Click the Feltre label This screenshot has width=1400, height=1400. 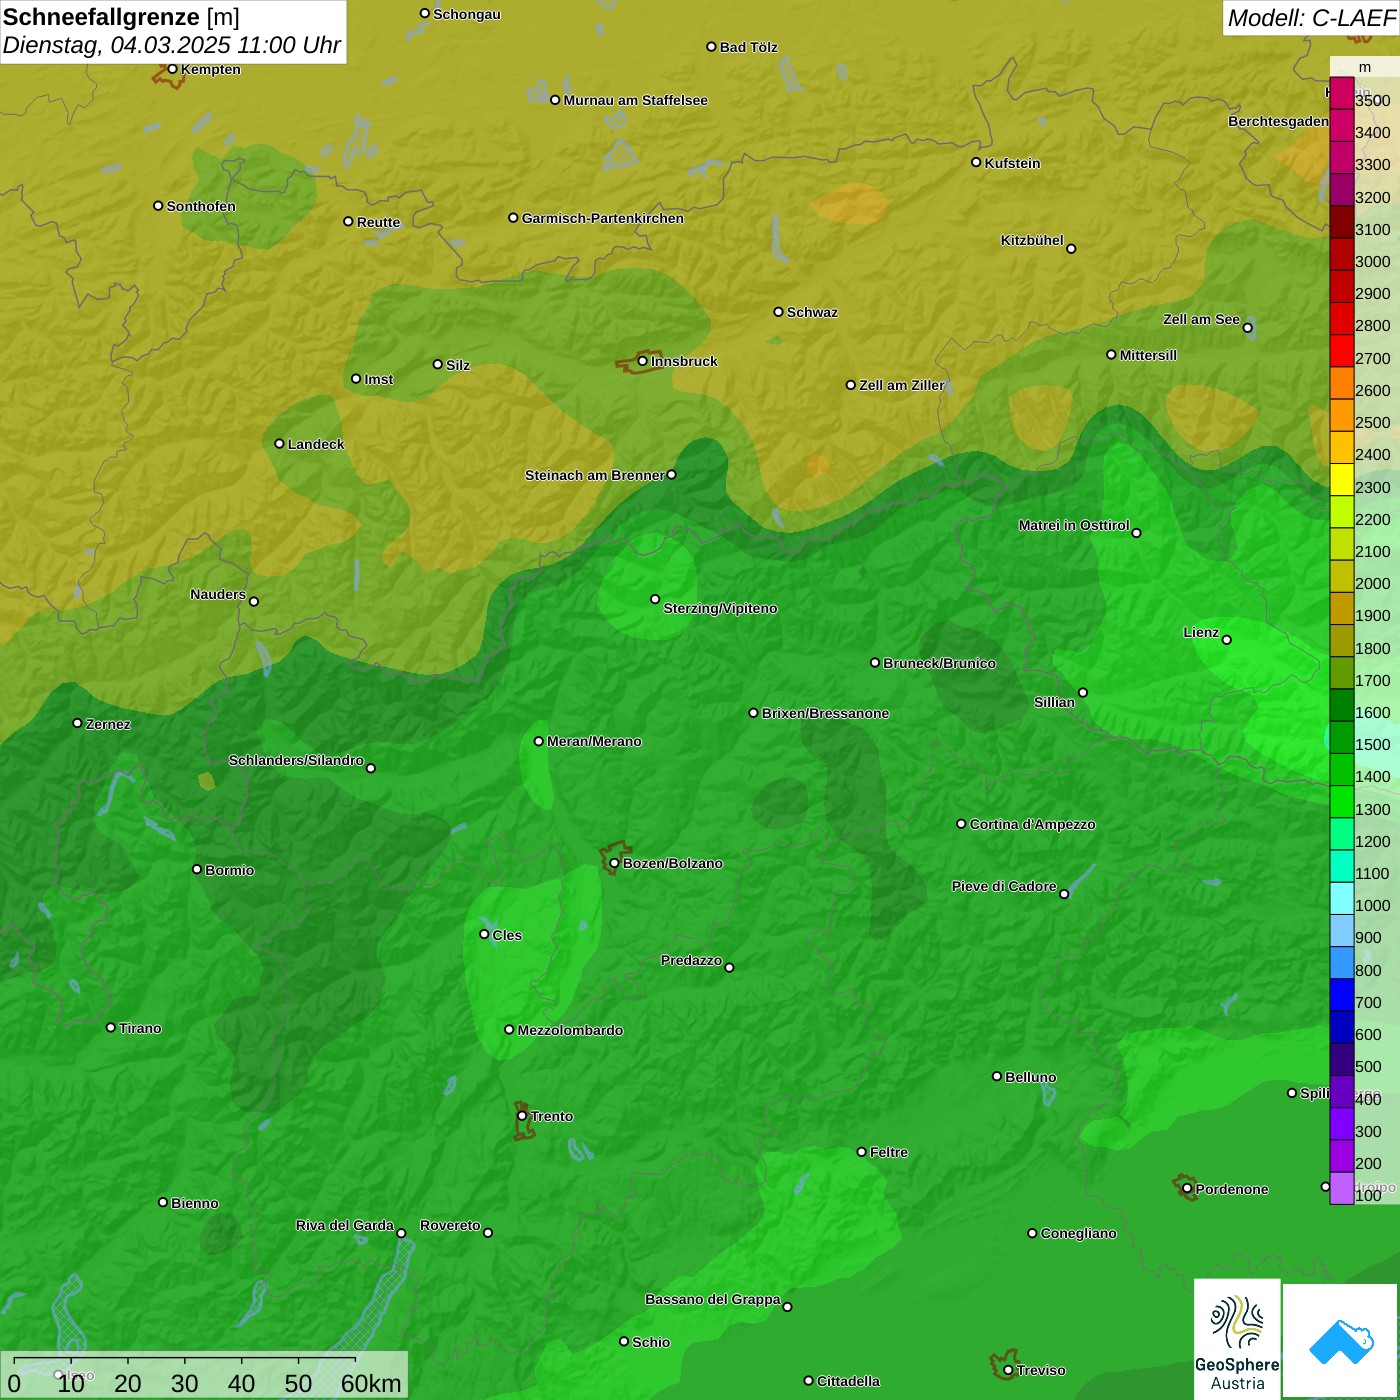click(x=889, y=1152)
